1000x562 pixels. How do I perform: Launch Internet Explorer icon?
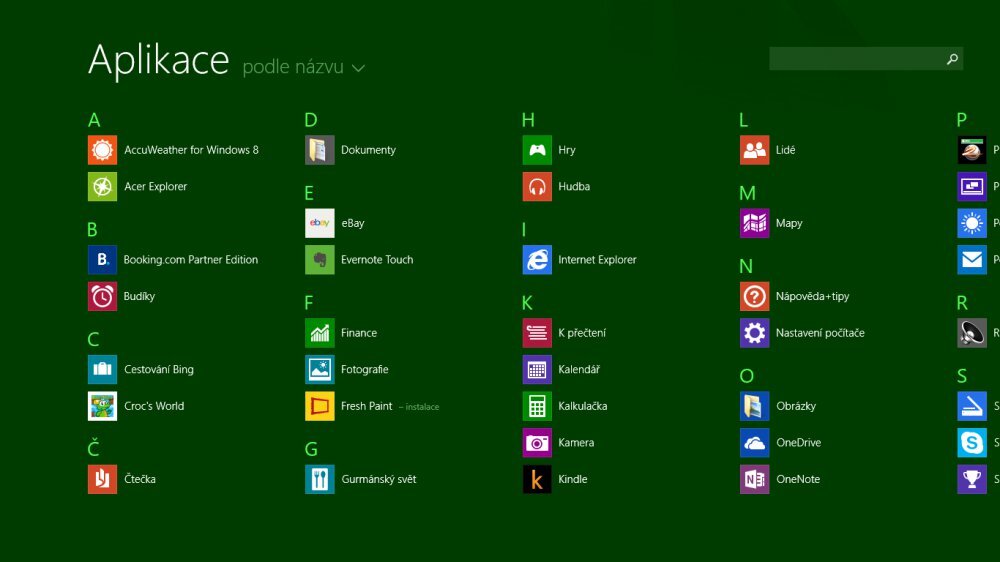click(537, 260)
